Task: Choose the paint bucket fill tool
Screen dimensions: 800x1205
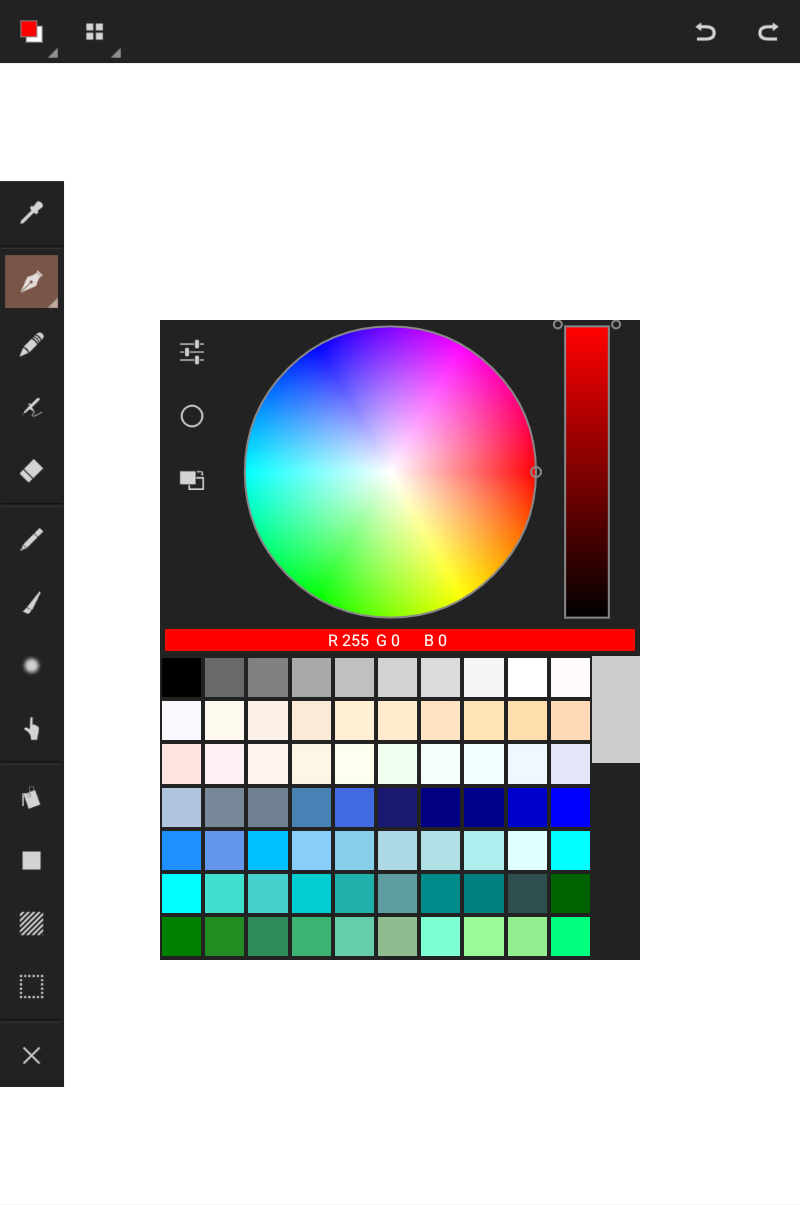Action: 32,797
